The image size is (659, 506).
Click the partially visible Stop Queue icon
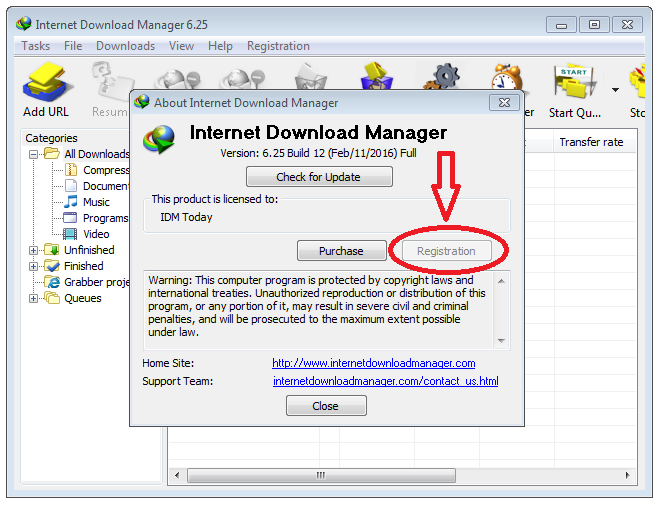coord(638,82)
